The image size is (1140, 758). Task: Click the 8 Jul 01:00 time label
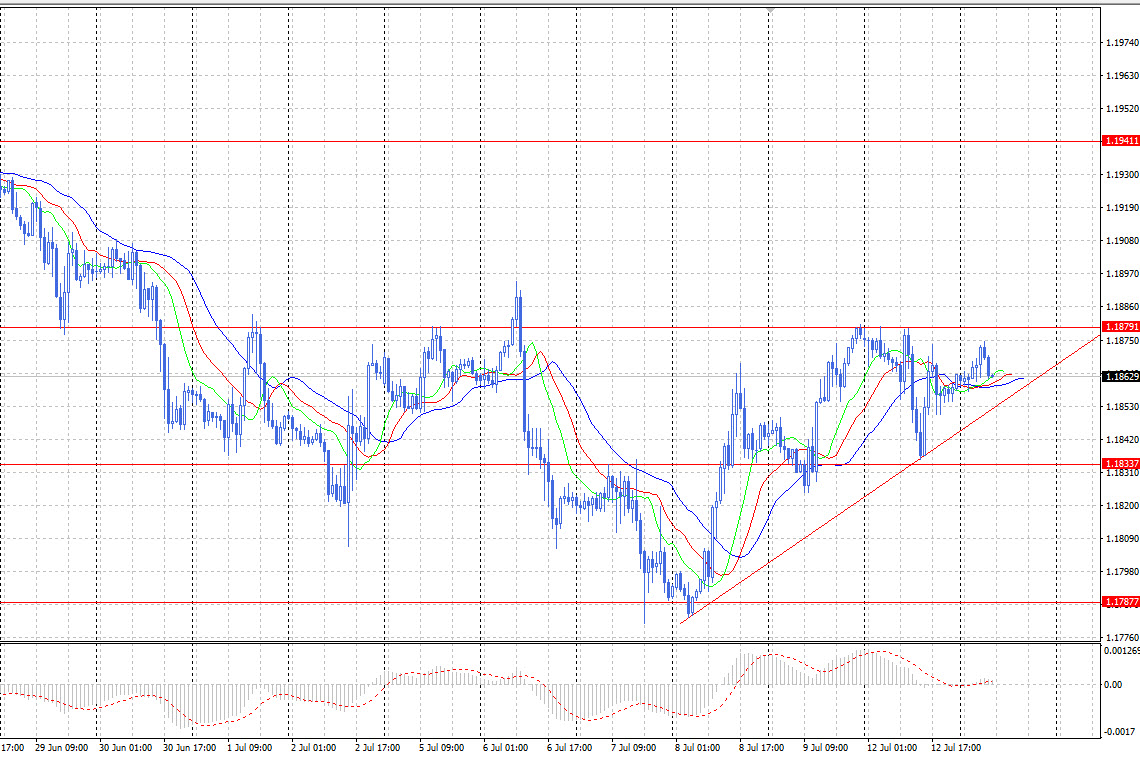(x=697, y=748)
